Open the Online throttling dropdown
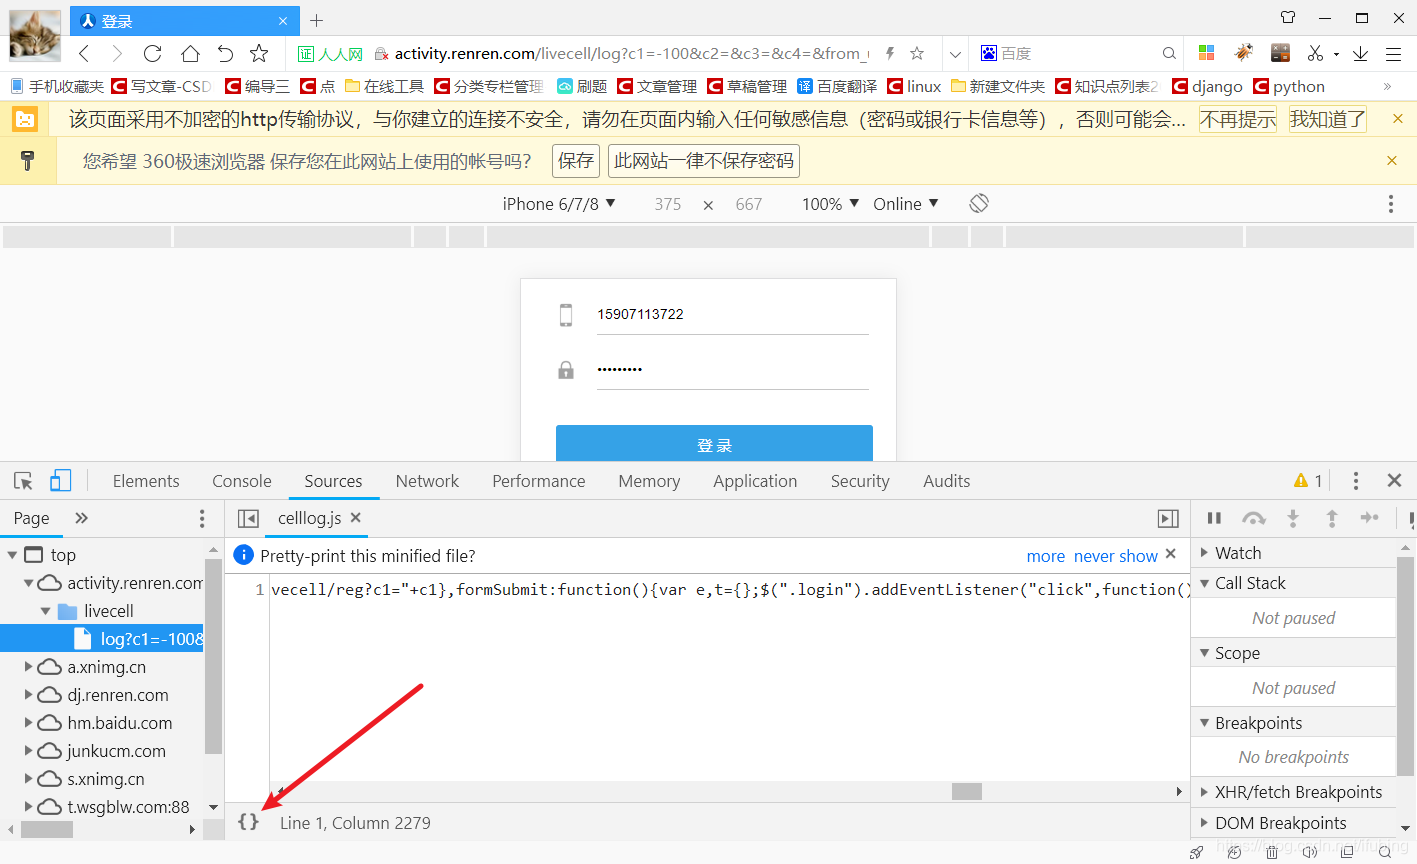The width and height of the screenshot is (1417, 864). point(906,204)
